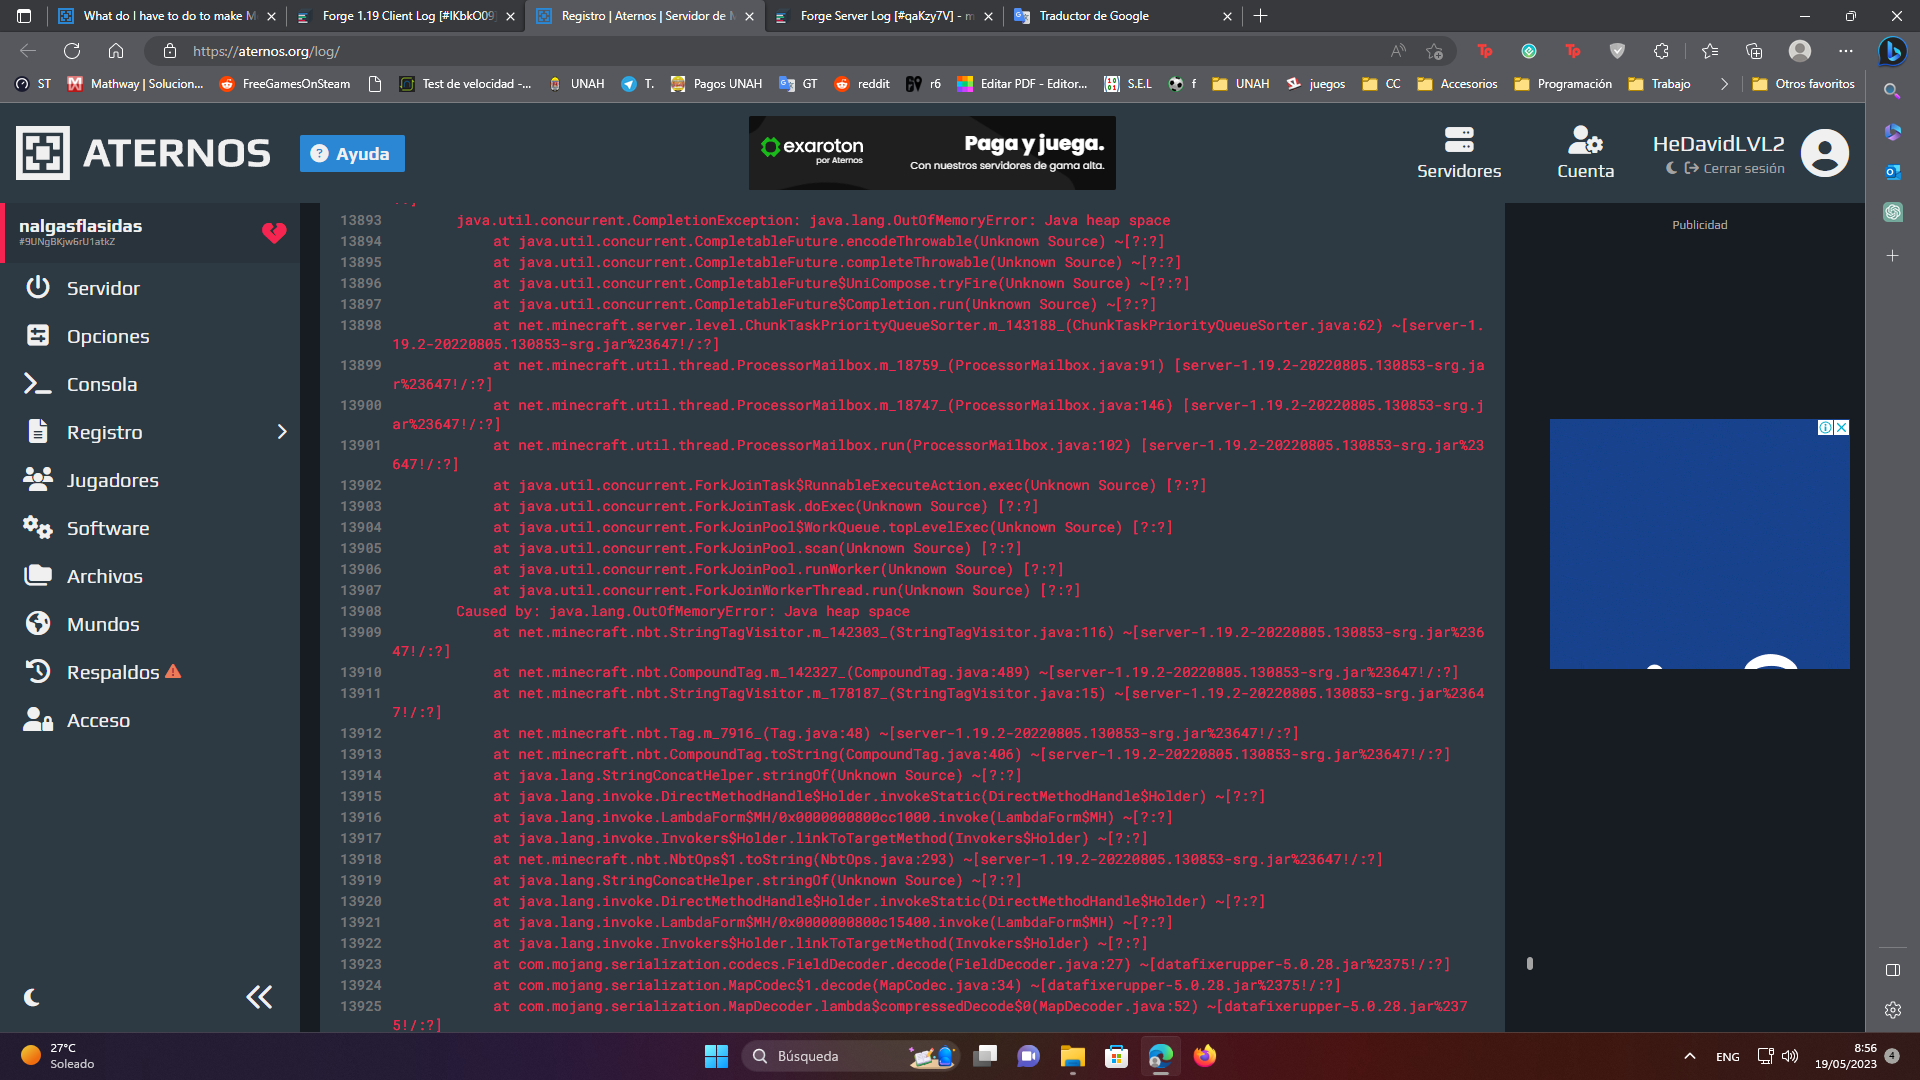Switch to Traductor de Google tab
This screenshot has height=1080, width=1920.
(x=1123, y=16)
